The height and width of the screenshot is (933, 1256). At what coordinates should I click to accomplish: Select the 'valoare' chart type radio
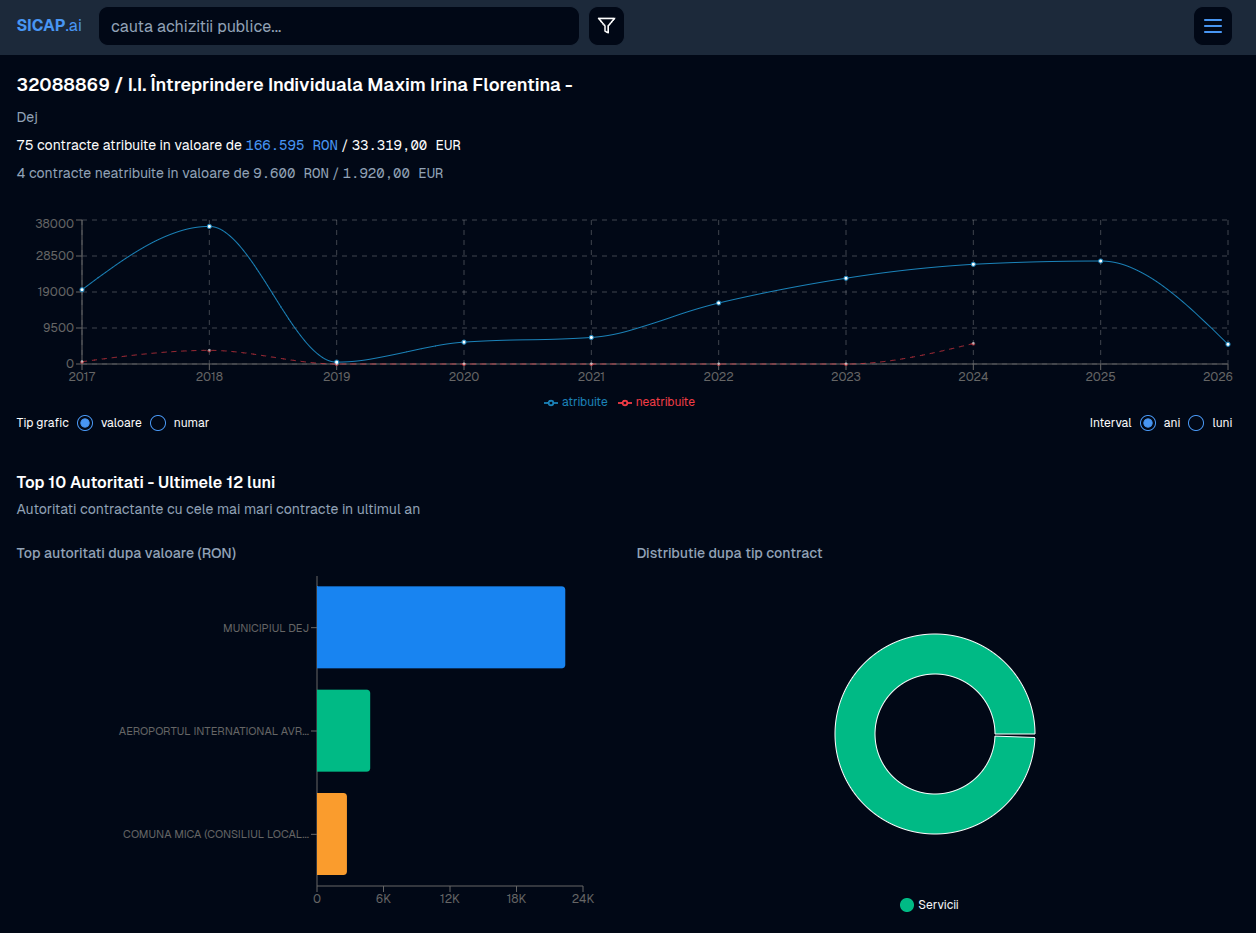(85, 423)
